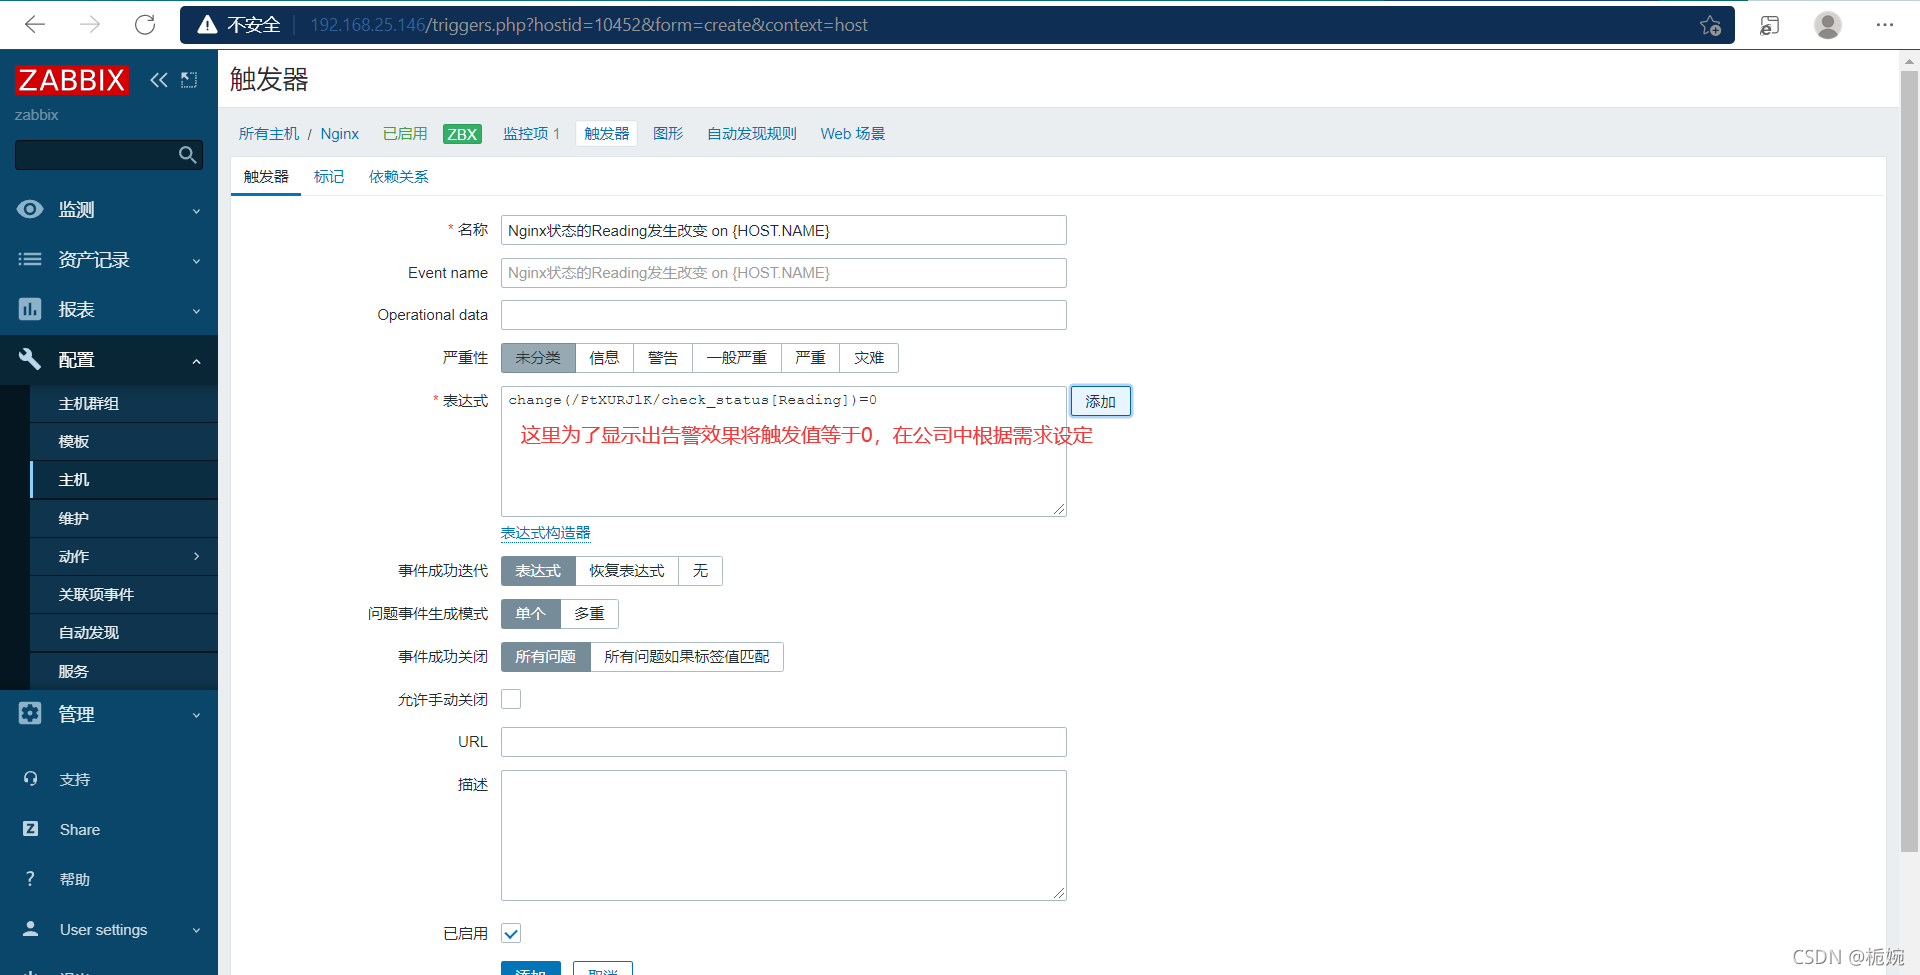
Task: Open 自动发现 in sidebar
Action: (124, 632)
